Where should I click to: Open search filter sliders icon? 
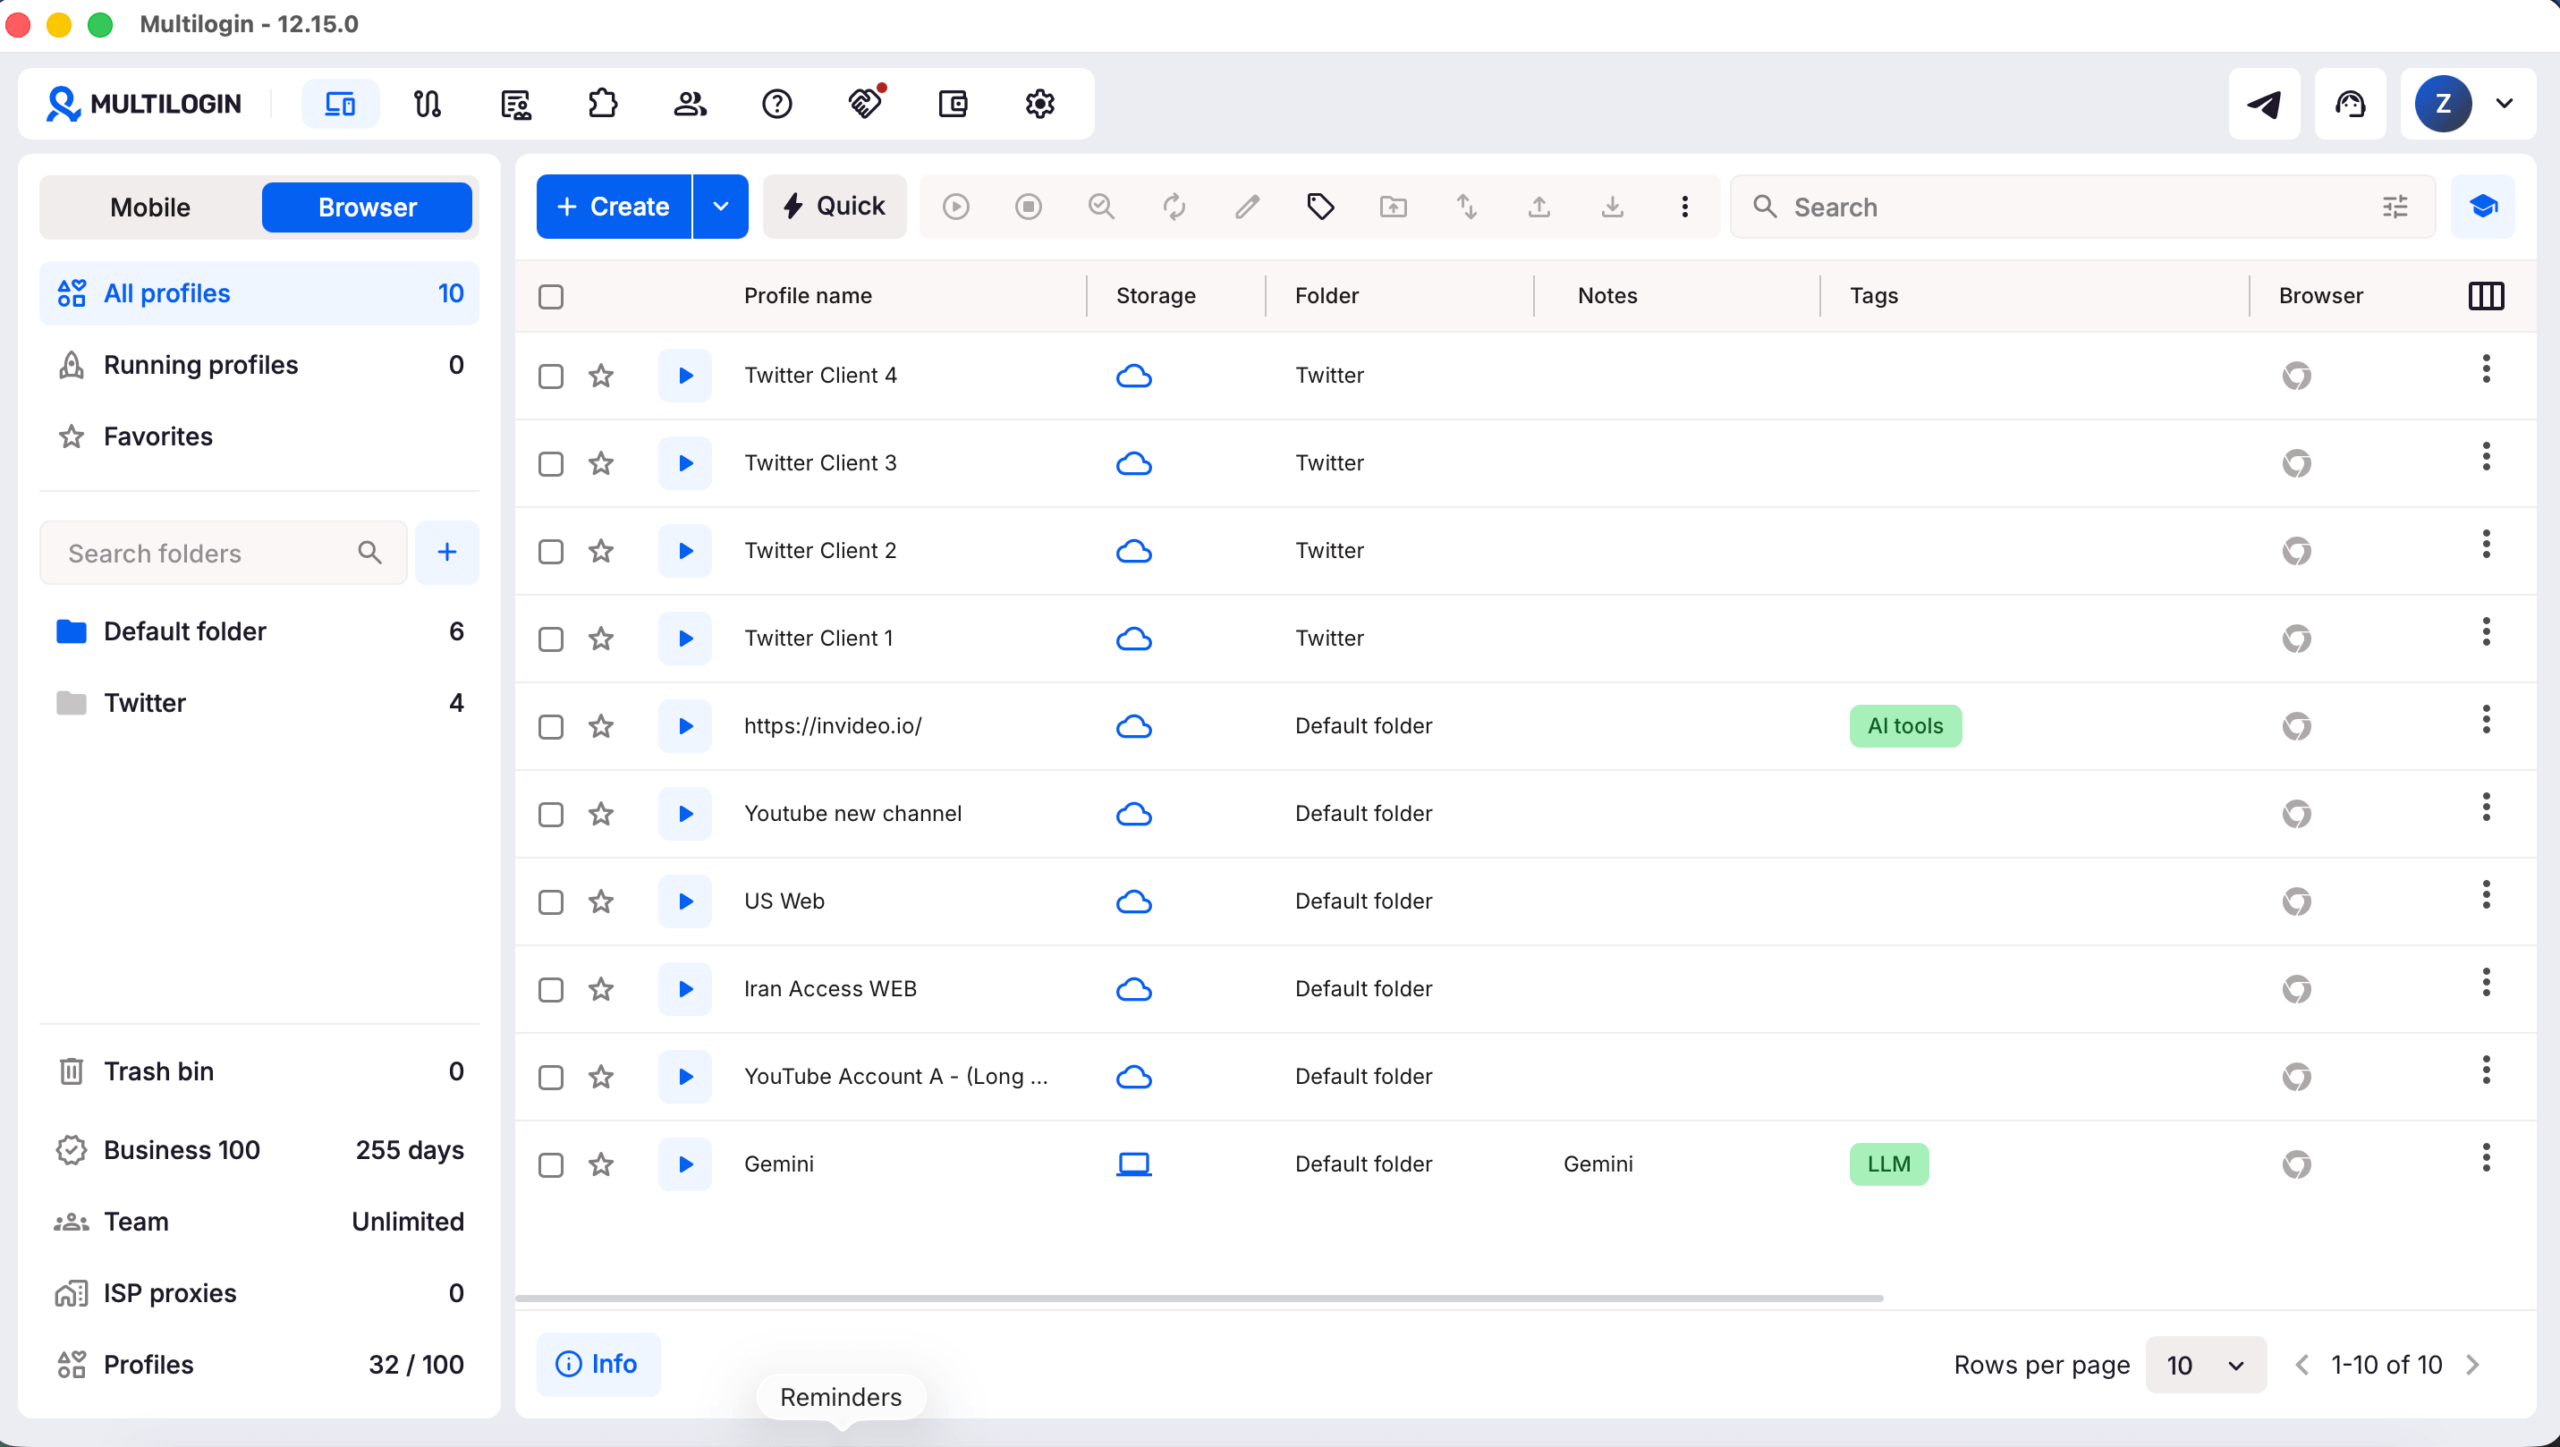point(2395,207)
